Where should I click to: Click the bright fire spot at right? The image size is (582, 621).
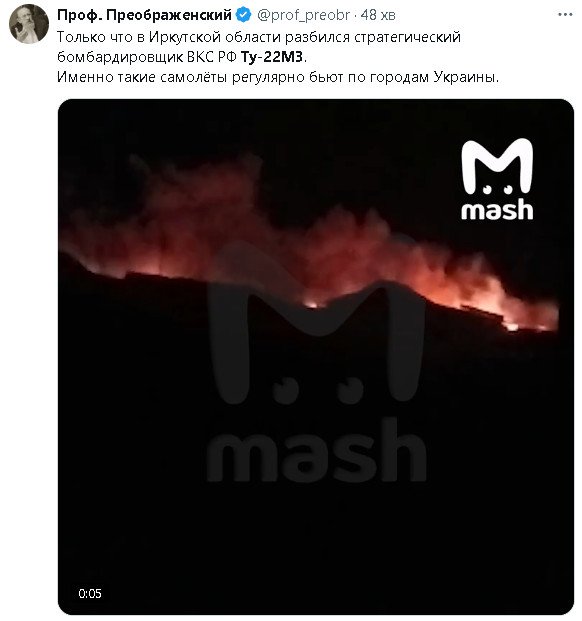(x=512, y=326)
